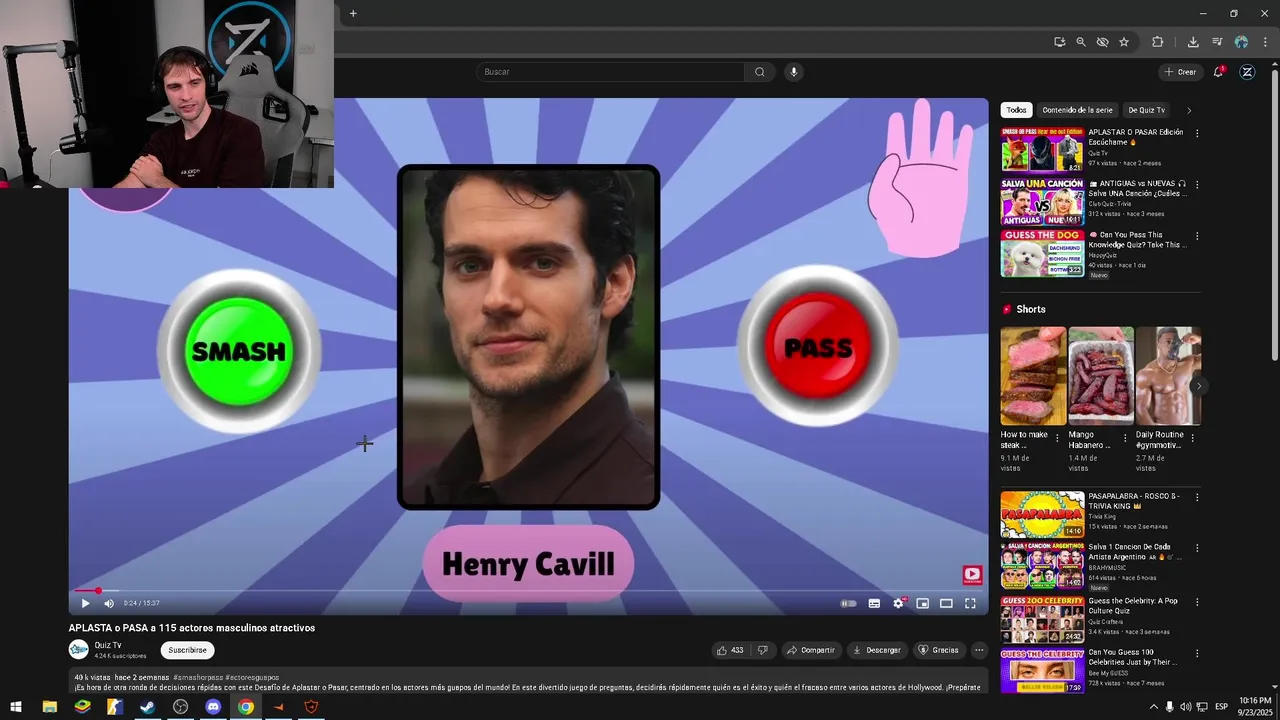Click the Gracias thanks button
This screenshot has height=720, width=1280.
click(938, 650)
